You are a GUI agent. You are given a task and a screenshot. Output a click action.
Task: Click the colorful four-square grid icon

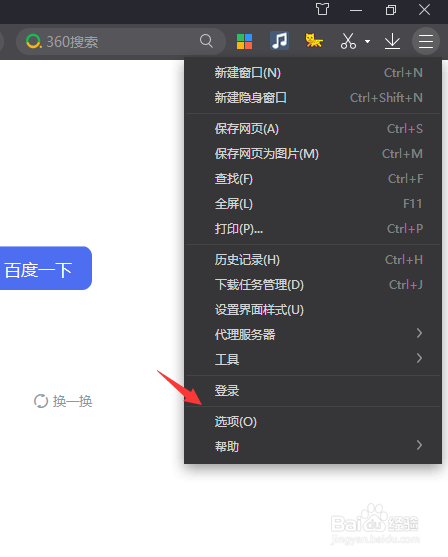(x=244, y=41)
